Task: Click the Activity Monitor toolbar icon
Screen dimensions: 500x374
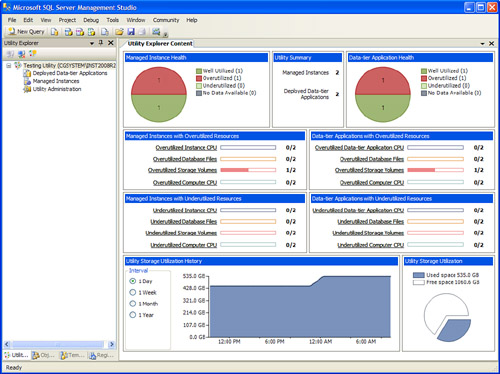Action: tap(156, 32)
